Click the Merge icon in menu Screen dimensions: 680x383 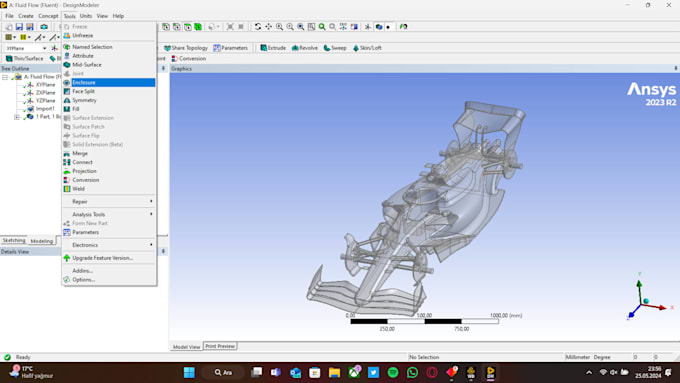(x=67, y=153)
